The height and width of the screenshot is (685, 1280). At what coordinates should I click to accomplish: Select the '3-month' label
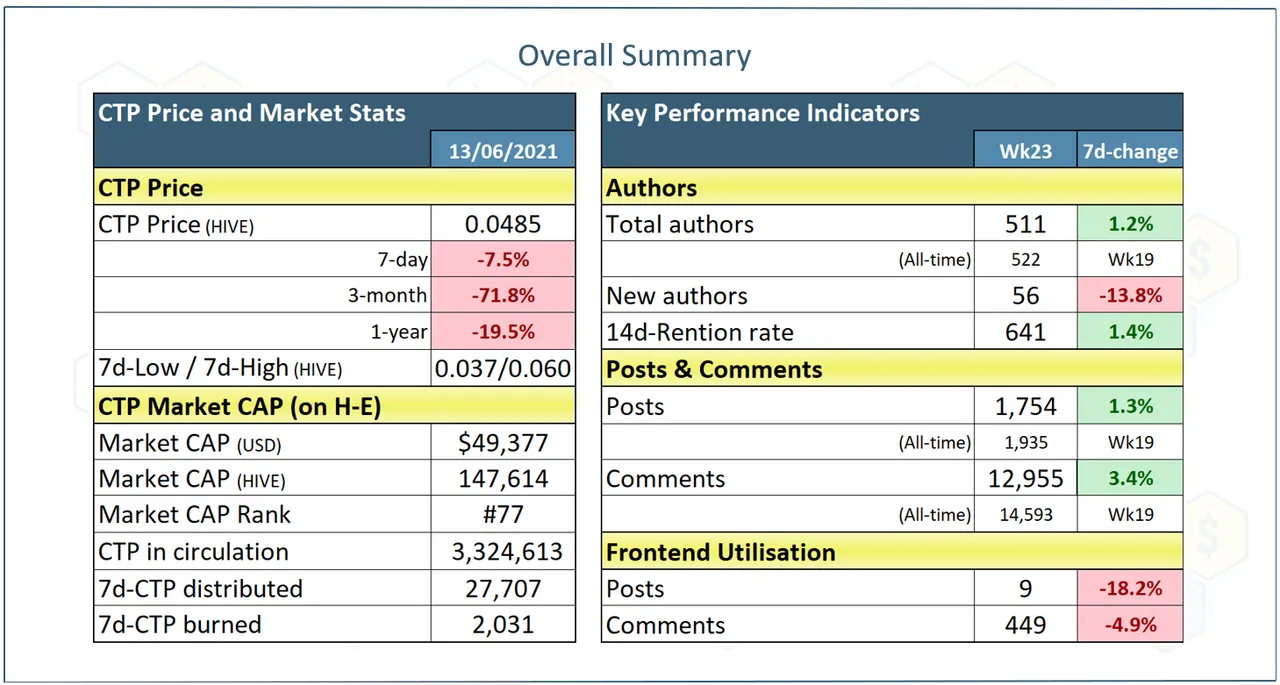[x=388, y=296]
